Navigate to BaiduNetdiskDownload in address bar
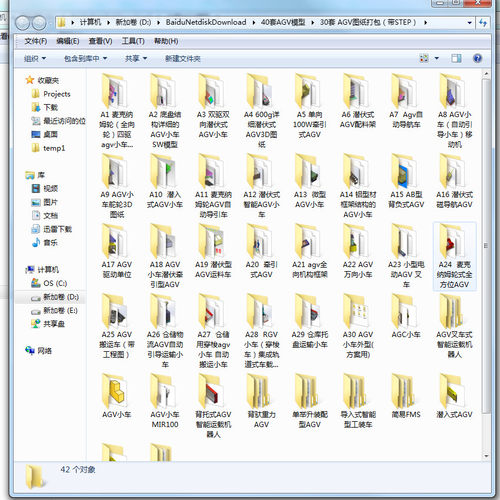The image size is (500, 500). (206, 23)
